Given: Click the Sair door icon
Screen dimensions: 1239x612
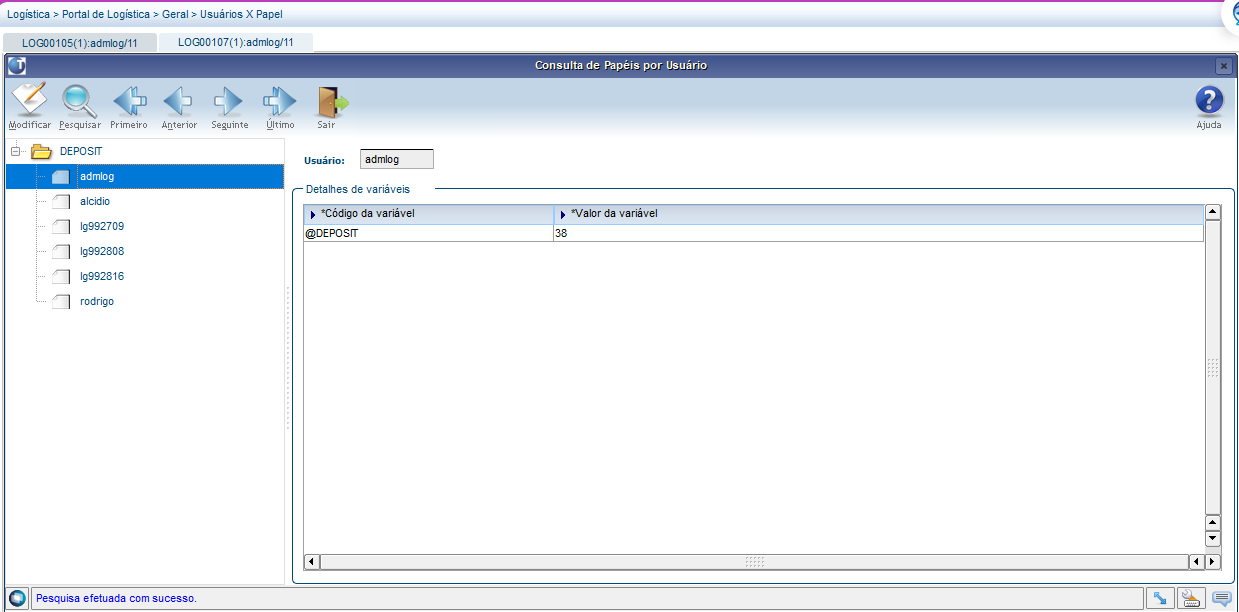Looking at the screenshot, I should pos(332,101).
